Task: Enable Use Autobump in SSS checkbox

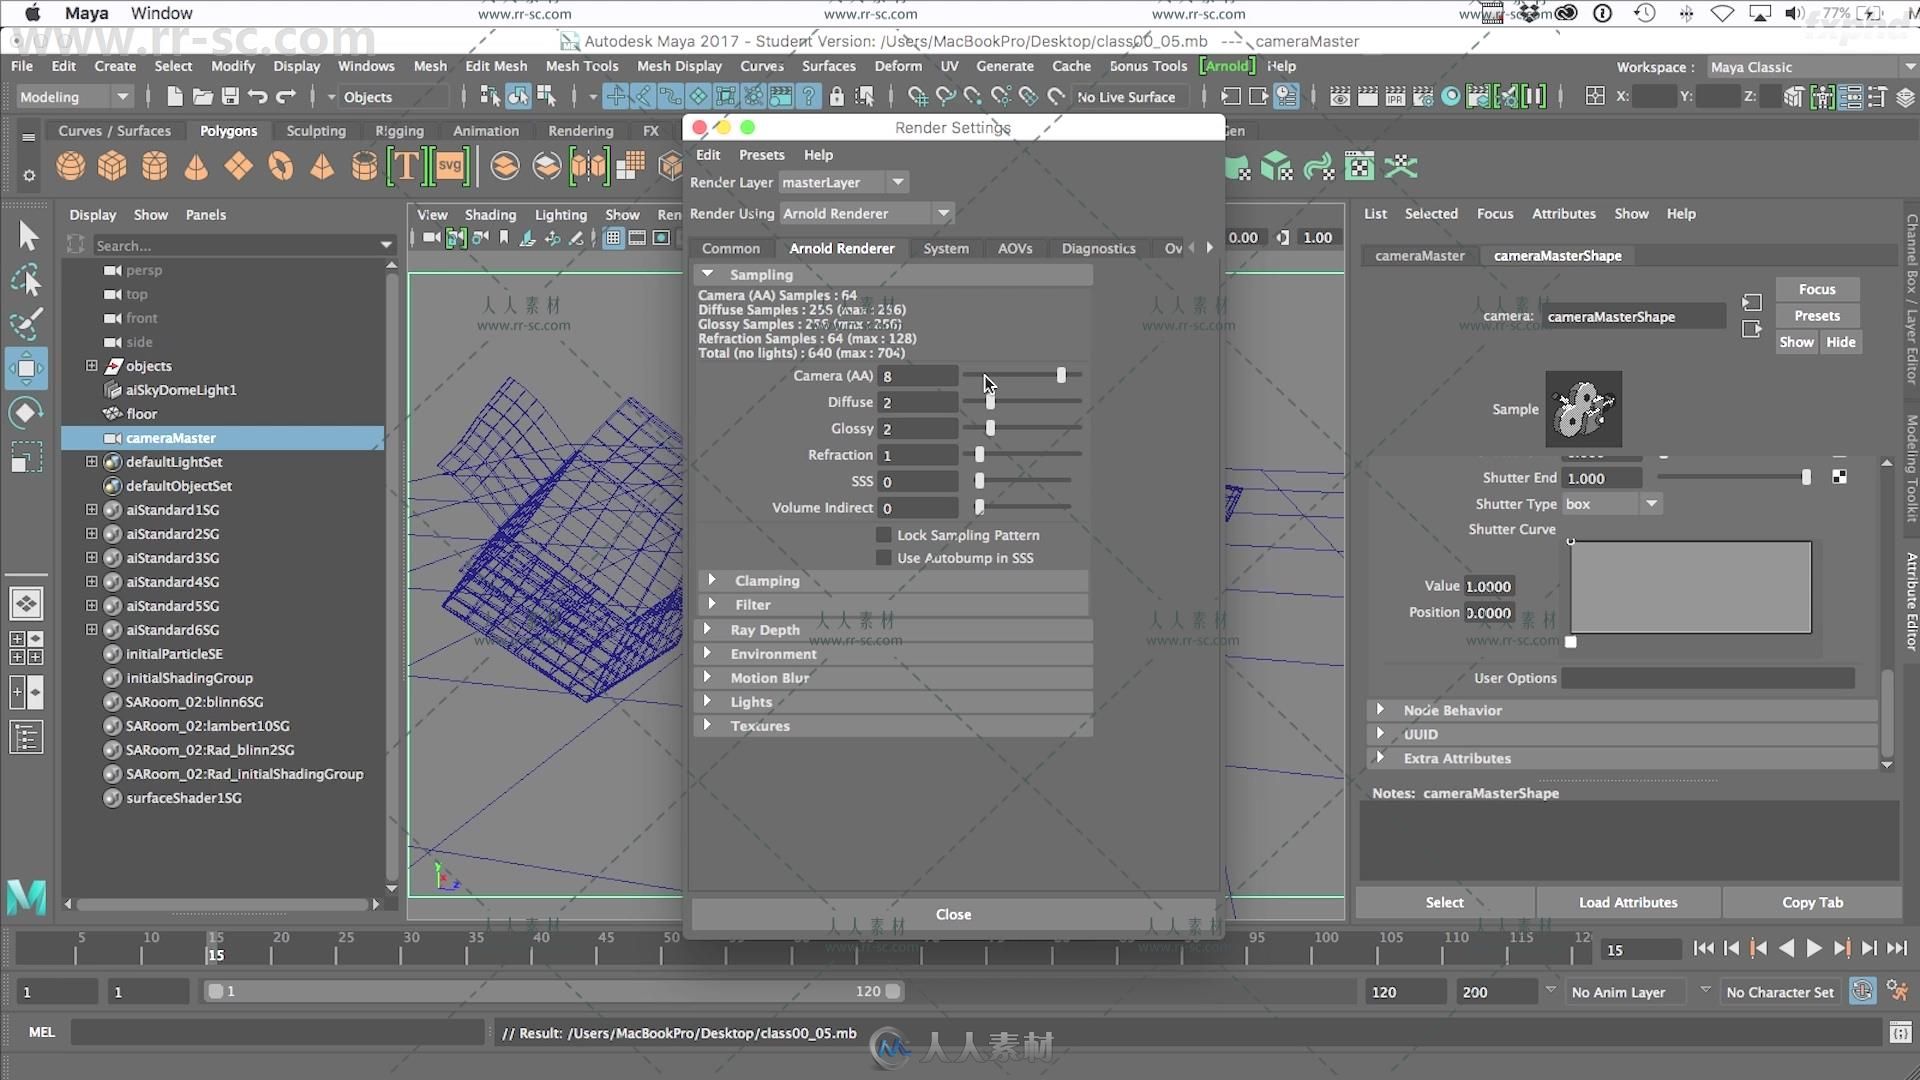Action: pyautogui.click(x=884, y=558)
